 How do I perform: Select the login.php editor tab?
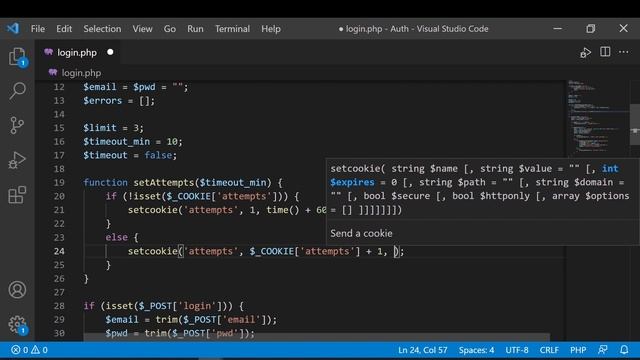click(x=77, y=53)
